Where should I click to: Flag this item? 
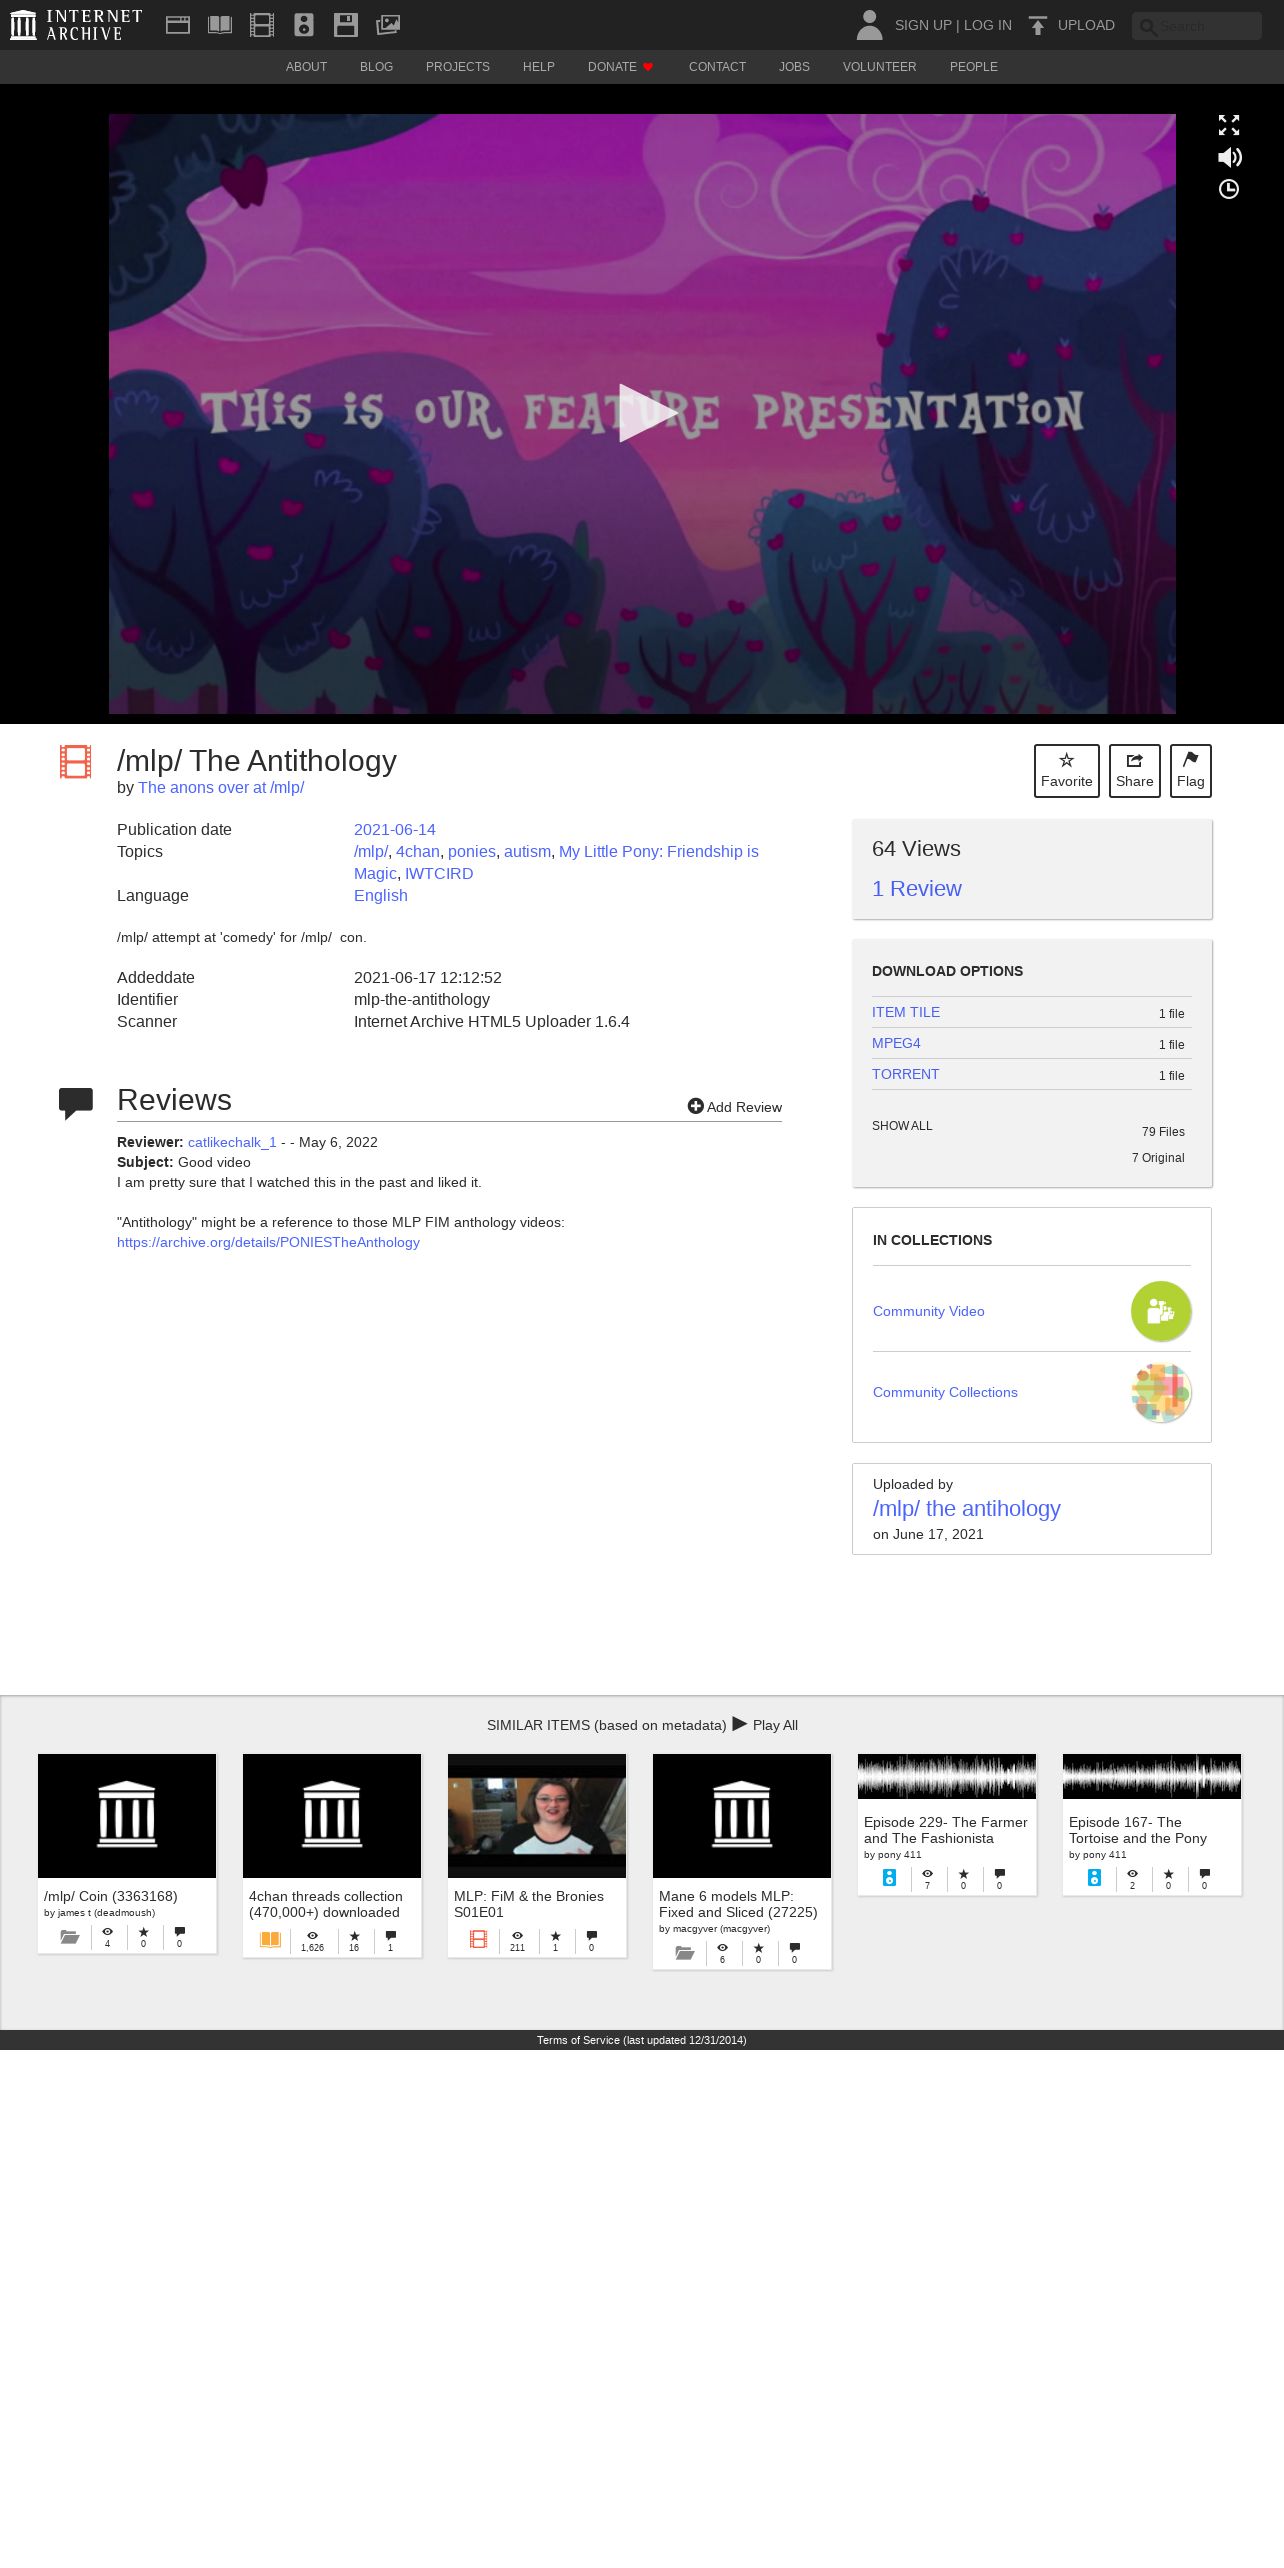[1191, 771]
